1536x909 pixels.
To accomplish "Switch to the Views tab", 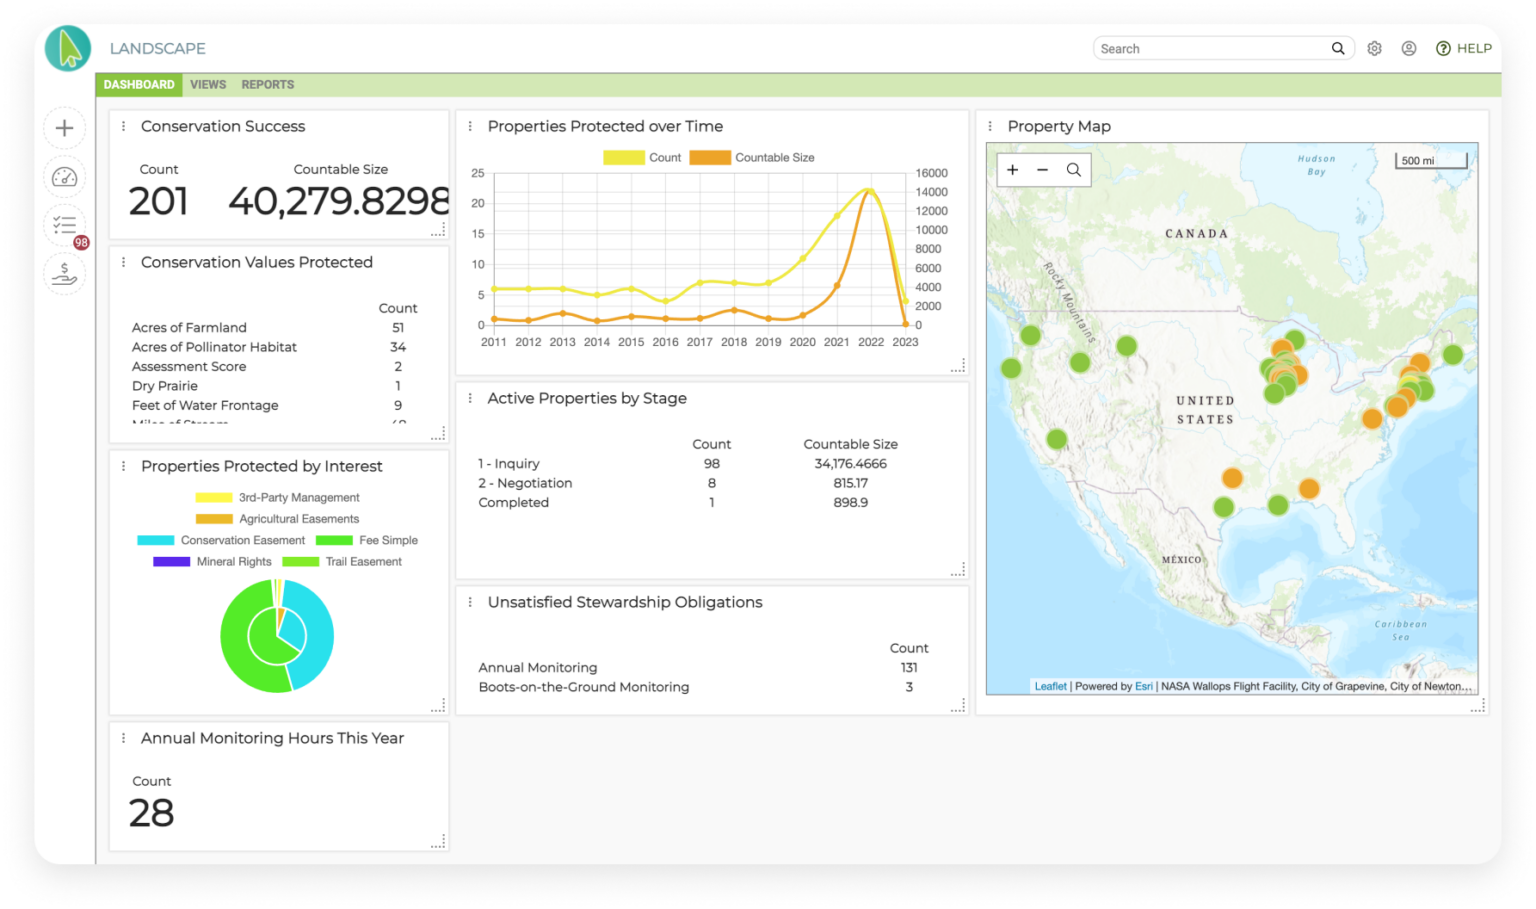I will (x=208, y=85).
